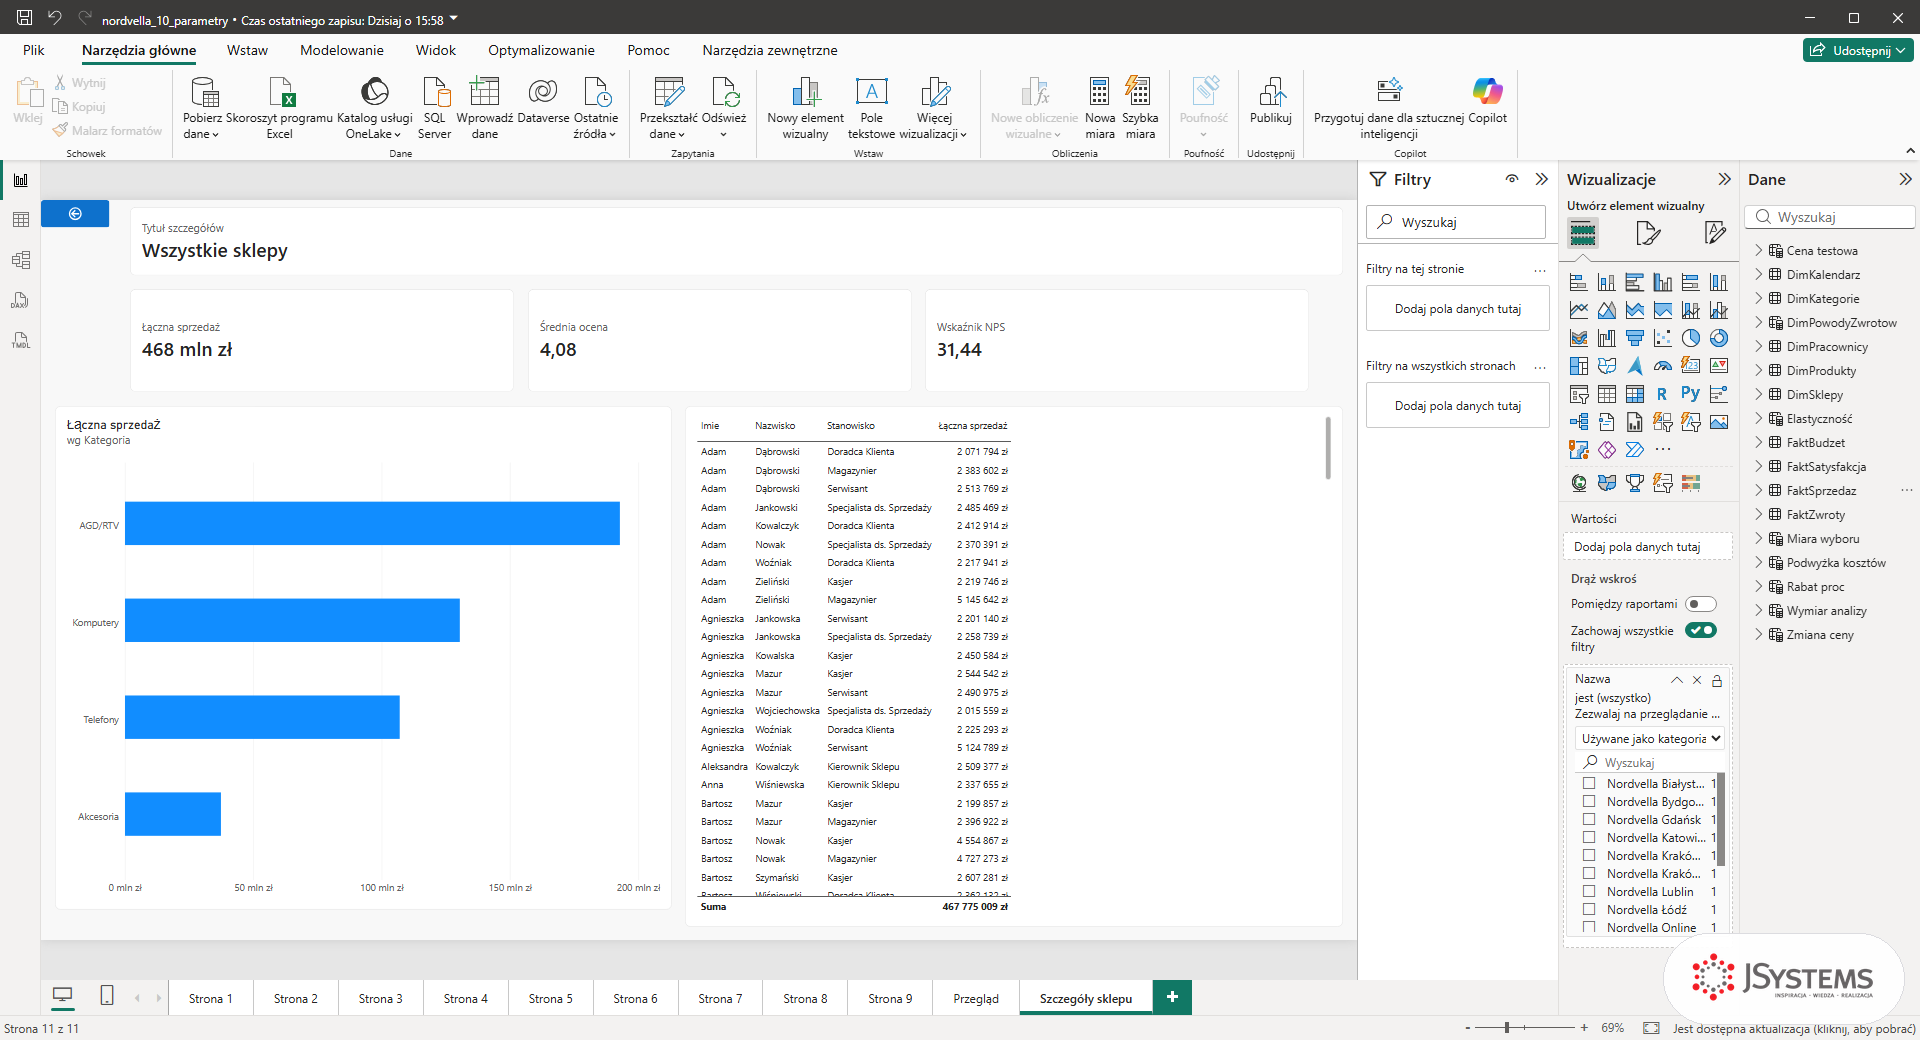Insert Nowy element wizualny

(805, 108)
